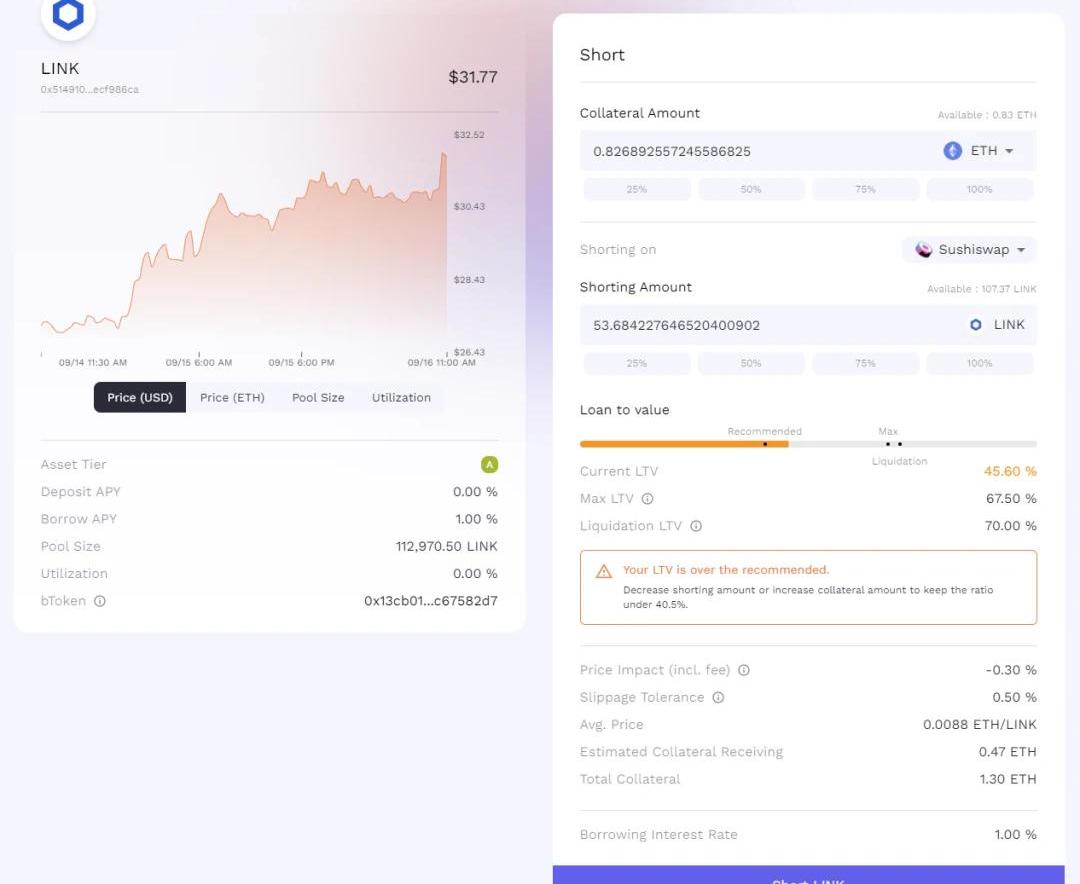Click the Liquidation LTV info icon

[x=696, y=526]
